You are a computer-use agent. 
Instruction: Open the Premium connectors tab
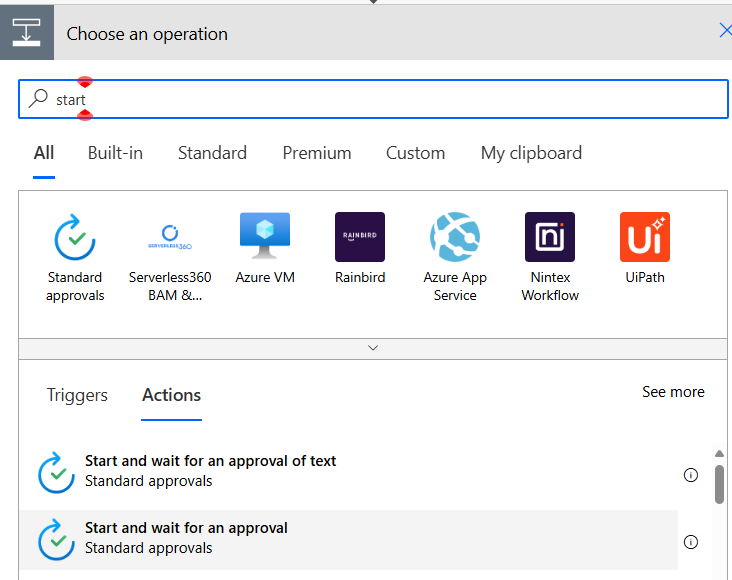pos(316,153)
